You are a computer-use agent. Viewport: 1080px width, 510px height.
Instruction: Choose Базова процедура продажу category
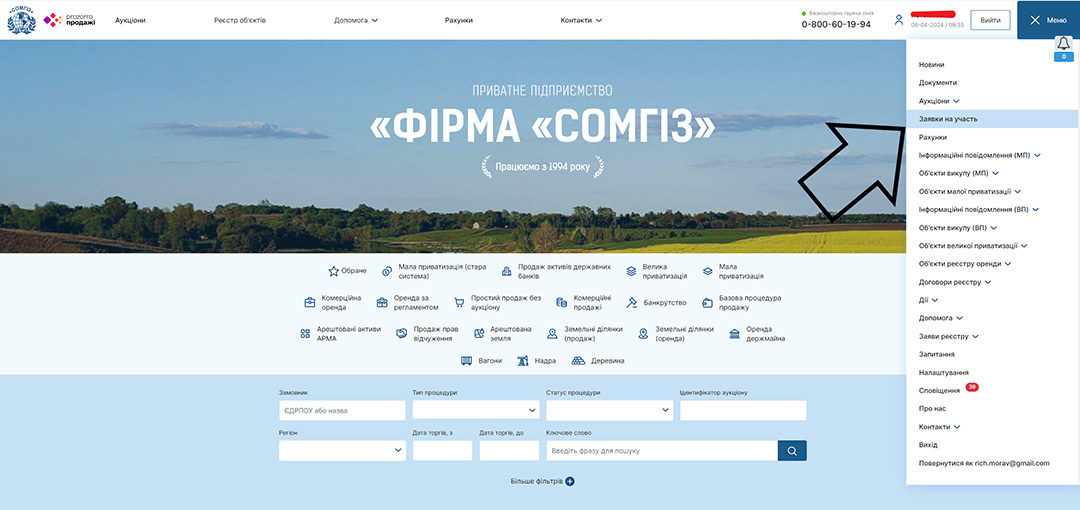click(742, 303)
